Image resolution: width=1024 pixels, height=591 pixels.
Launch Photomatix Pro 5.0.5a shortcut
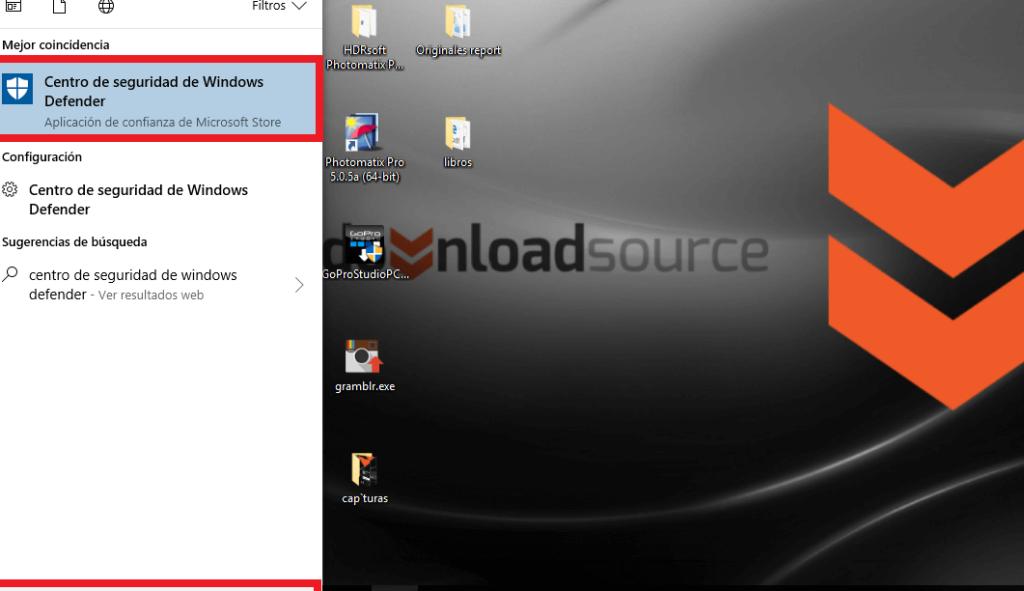[364, 148]
